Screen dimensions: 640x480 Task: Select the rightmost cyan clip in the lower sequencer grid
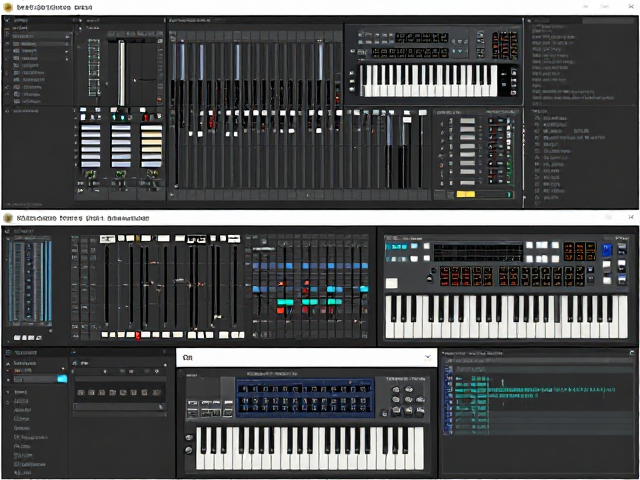363,289
